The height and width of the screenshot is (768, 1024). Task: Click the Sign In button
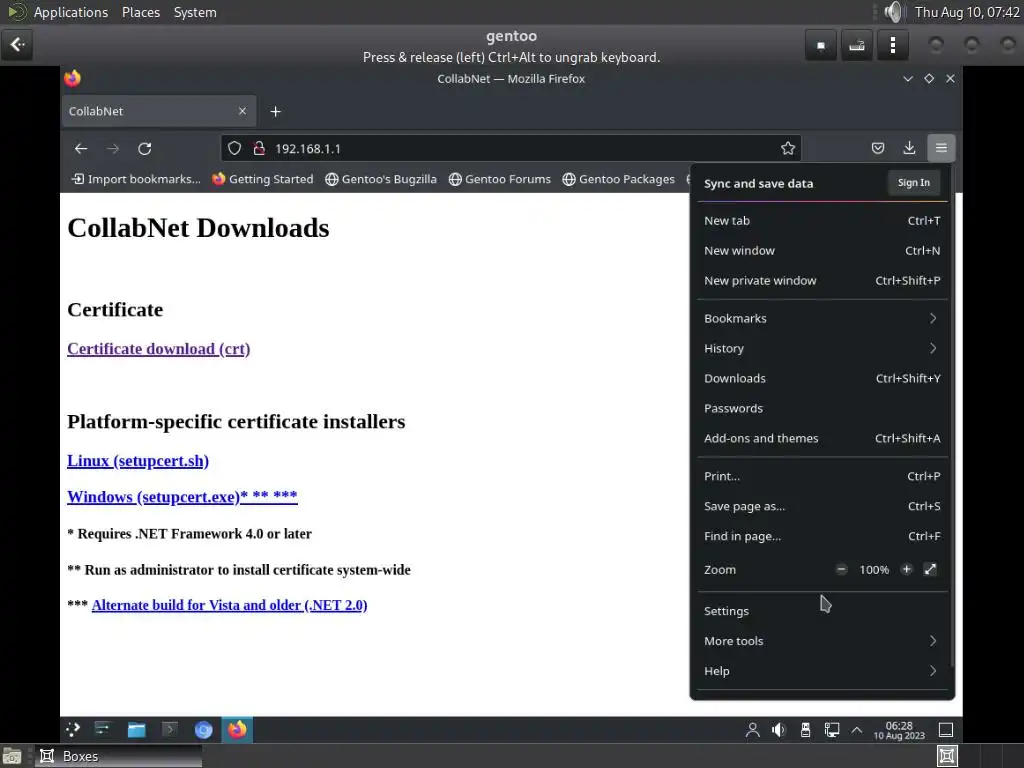coord(914,183)
